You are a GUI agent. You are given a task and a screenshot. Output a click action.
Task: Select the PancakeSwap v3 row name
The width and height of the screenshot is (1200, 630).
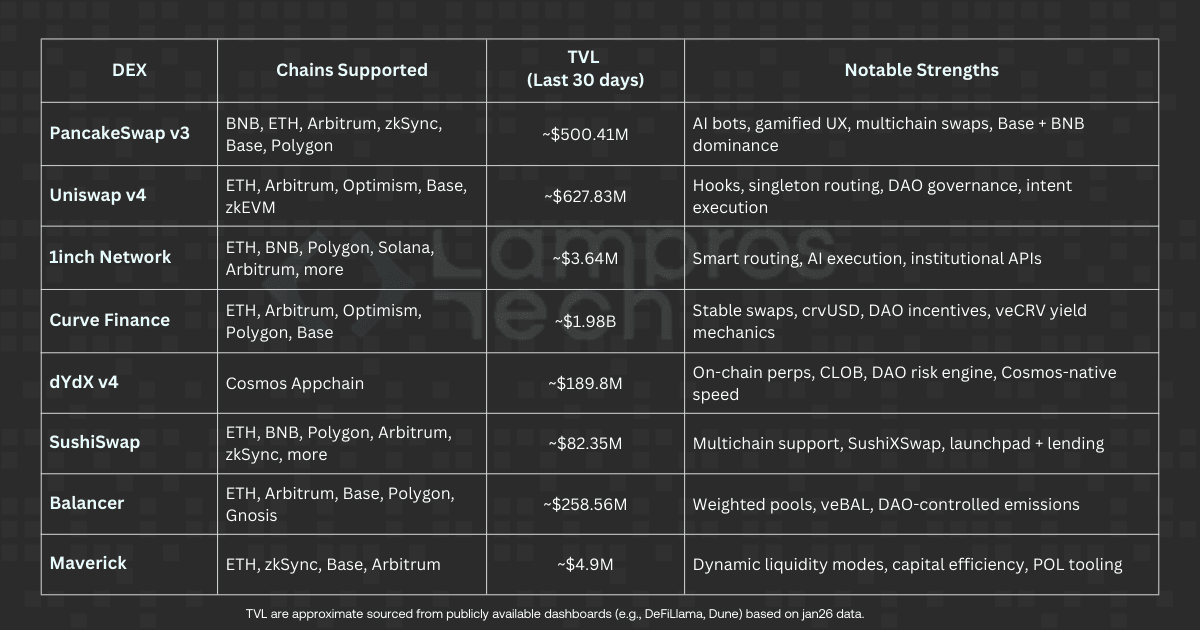click(x=119, y=133)
